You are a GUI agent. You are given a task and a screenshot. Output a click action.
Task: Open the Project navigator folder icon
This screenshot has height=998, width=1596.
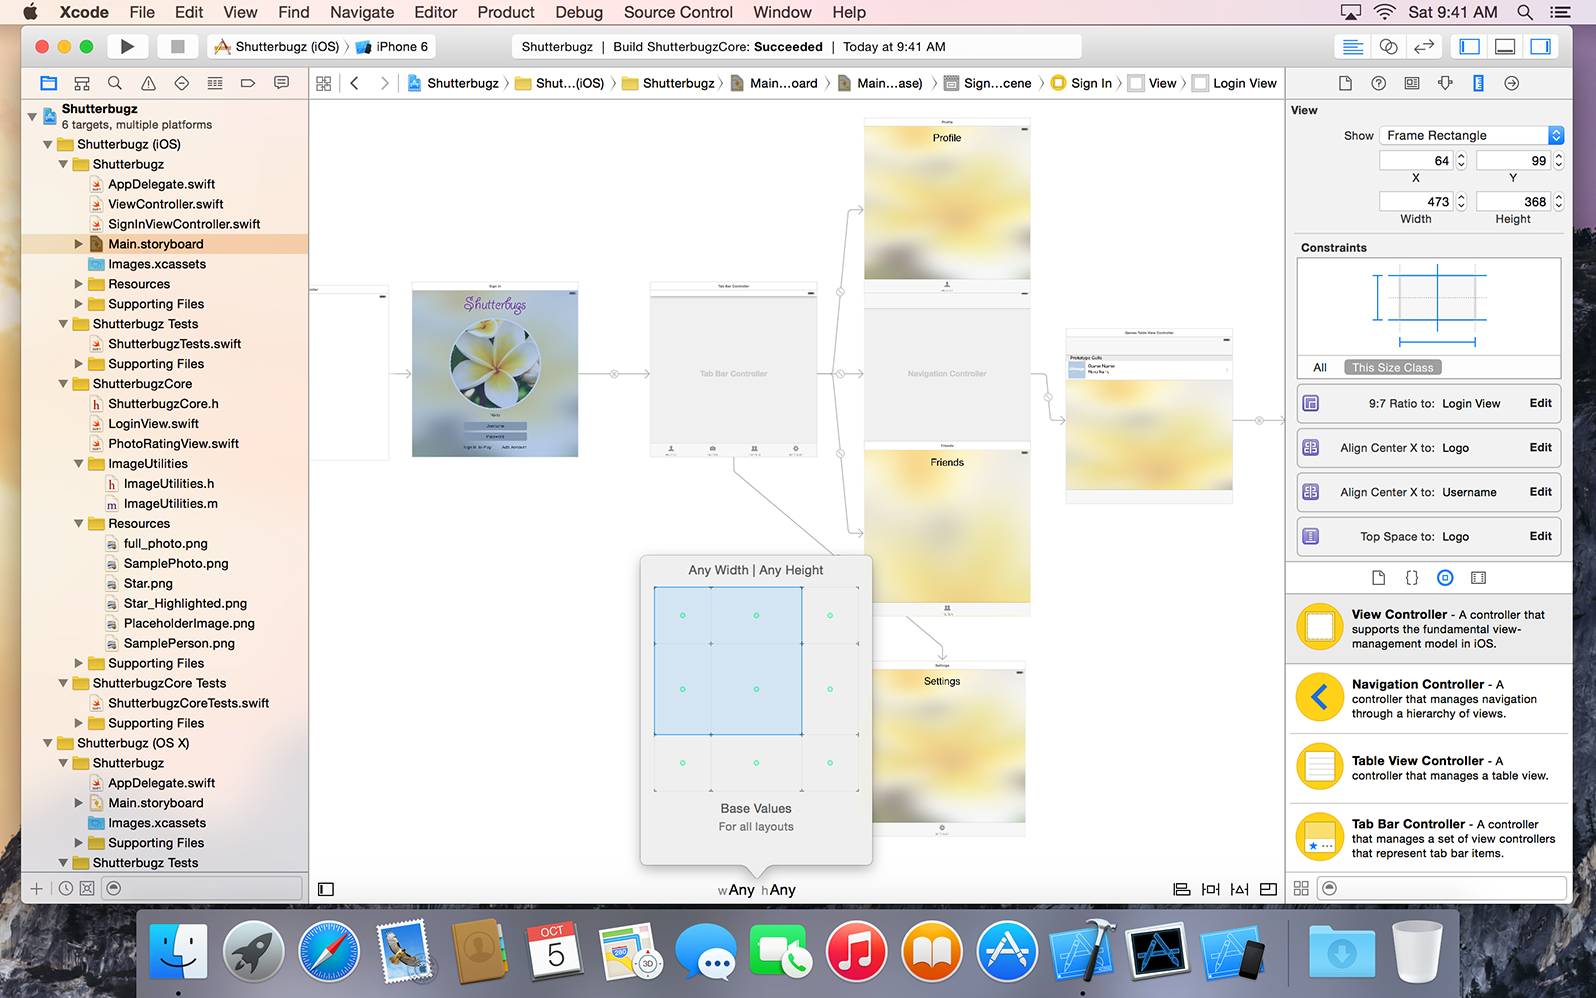48,83
